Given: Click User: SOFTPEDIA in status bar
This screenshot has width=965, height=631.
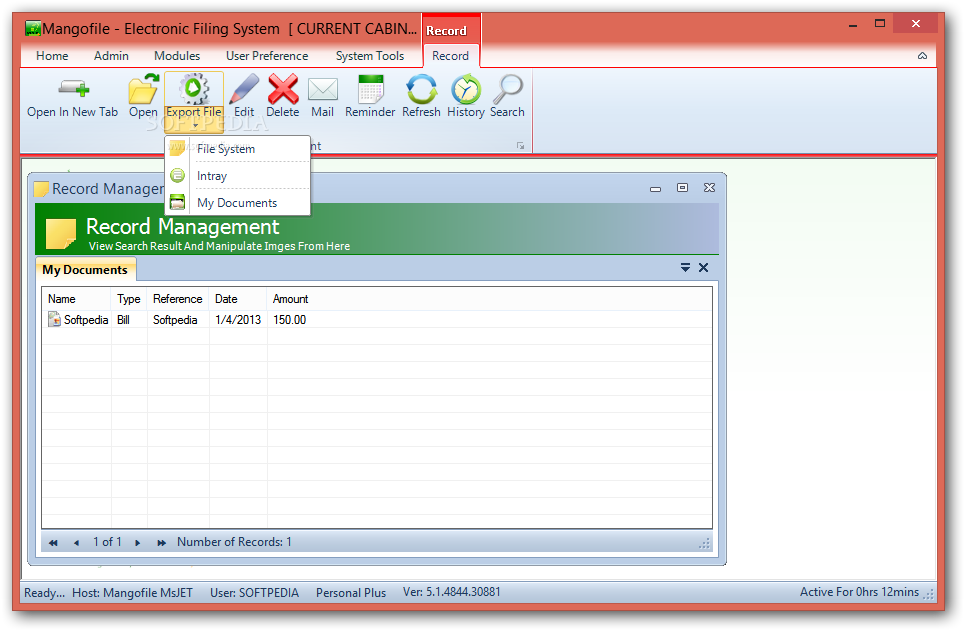Looking at the screenshot, I should pos(255,593).
